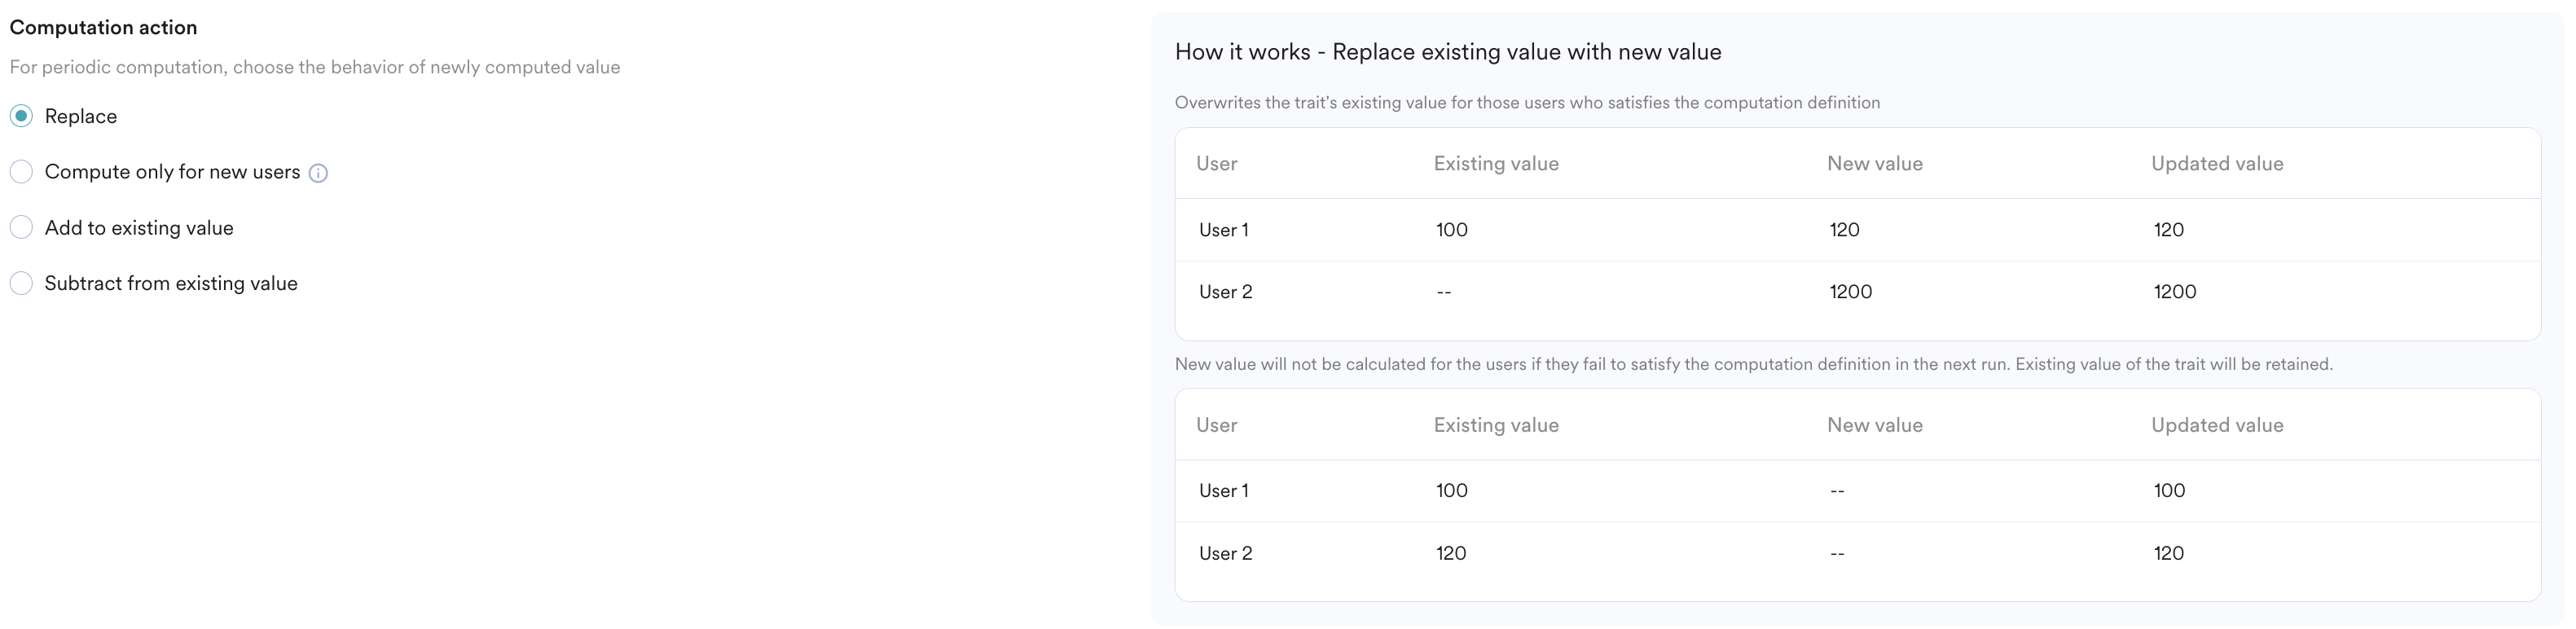Click "User" column header in the lower table
Viewport: 2576px width, 629px height.
(x=1216, y=425)
